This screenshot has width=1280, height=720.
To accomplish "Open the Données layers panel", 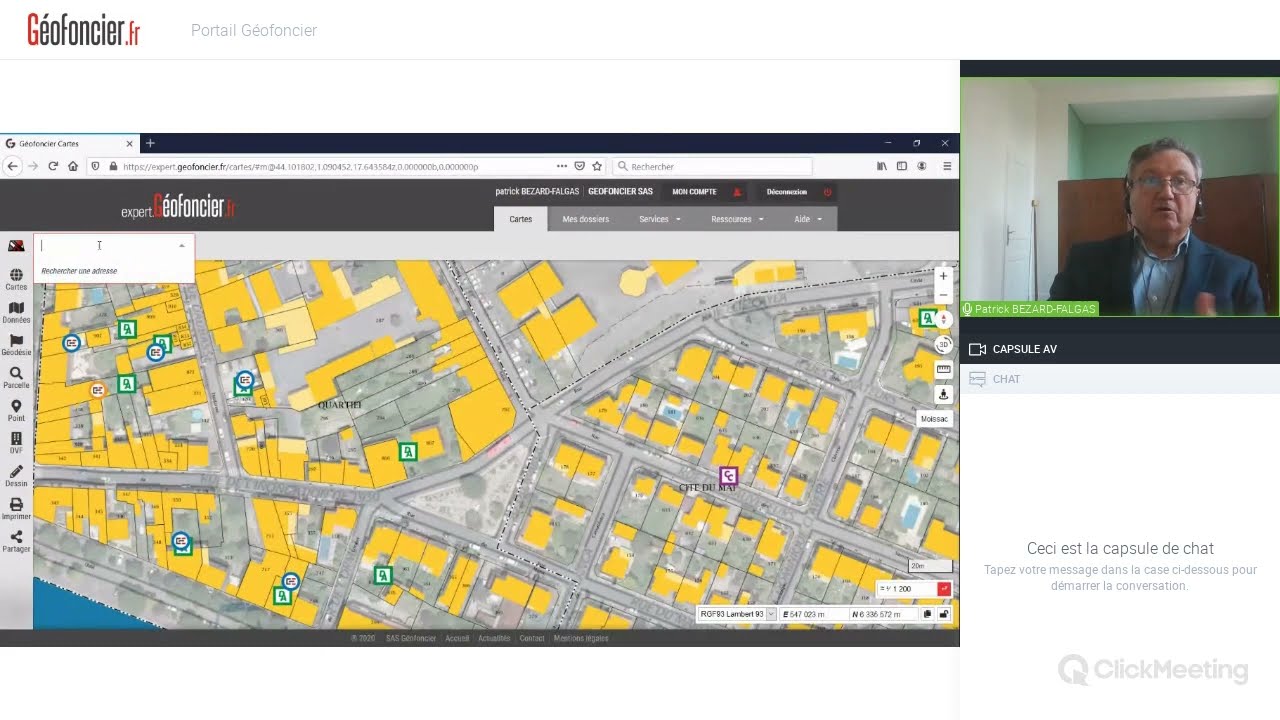I will coord(16,312).
